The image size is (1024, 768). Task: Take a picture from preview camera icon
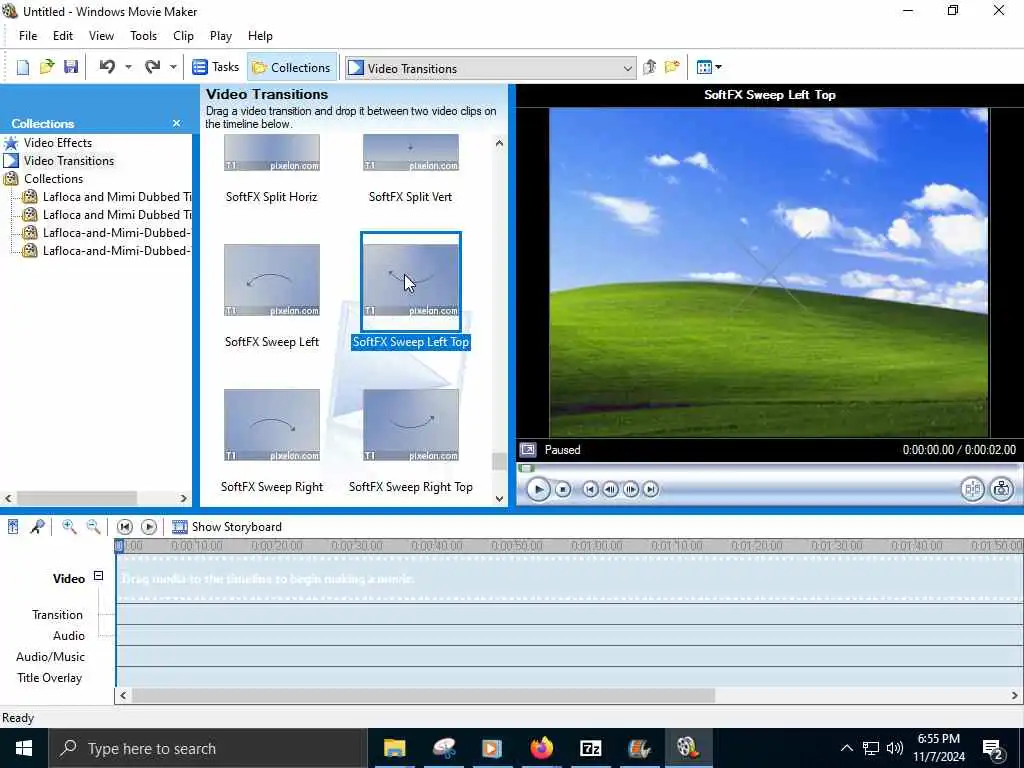pos(1002,489)
